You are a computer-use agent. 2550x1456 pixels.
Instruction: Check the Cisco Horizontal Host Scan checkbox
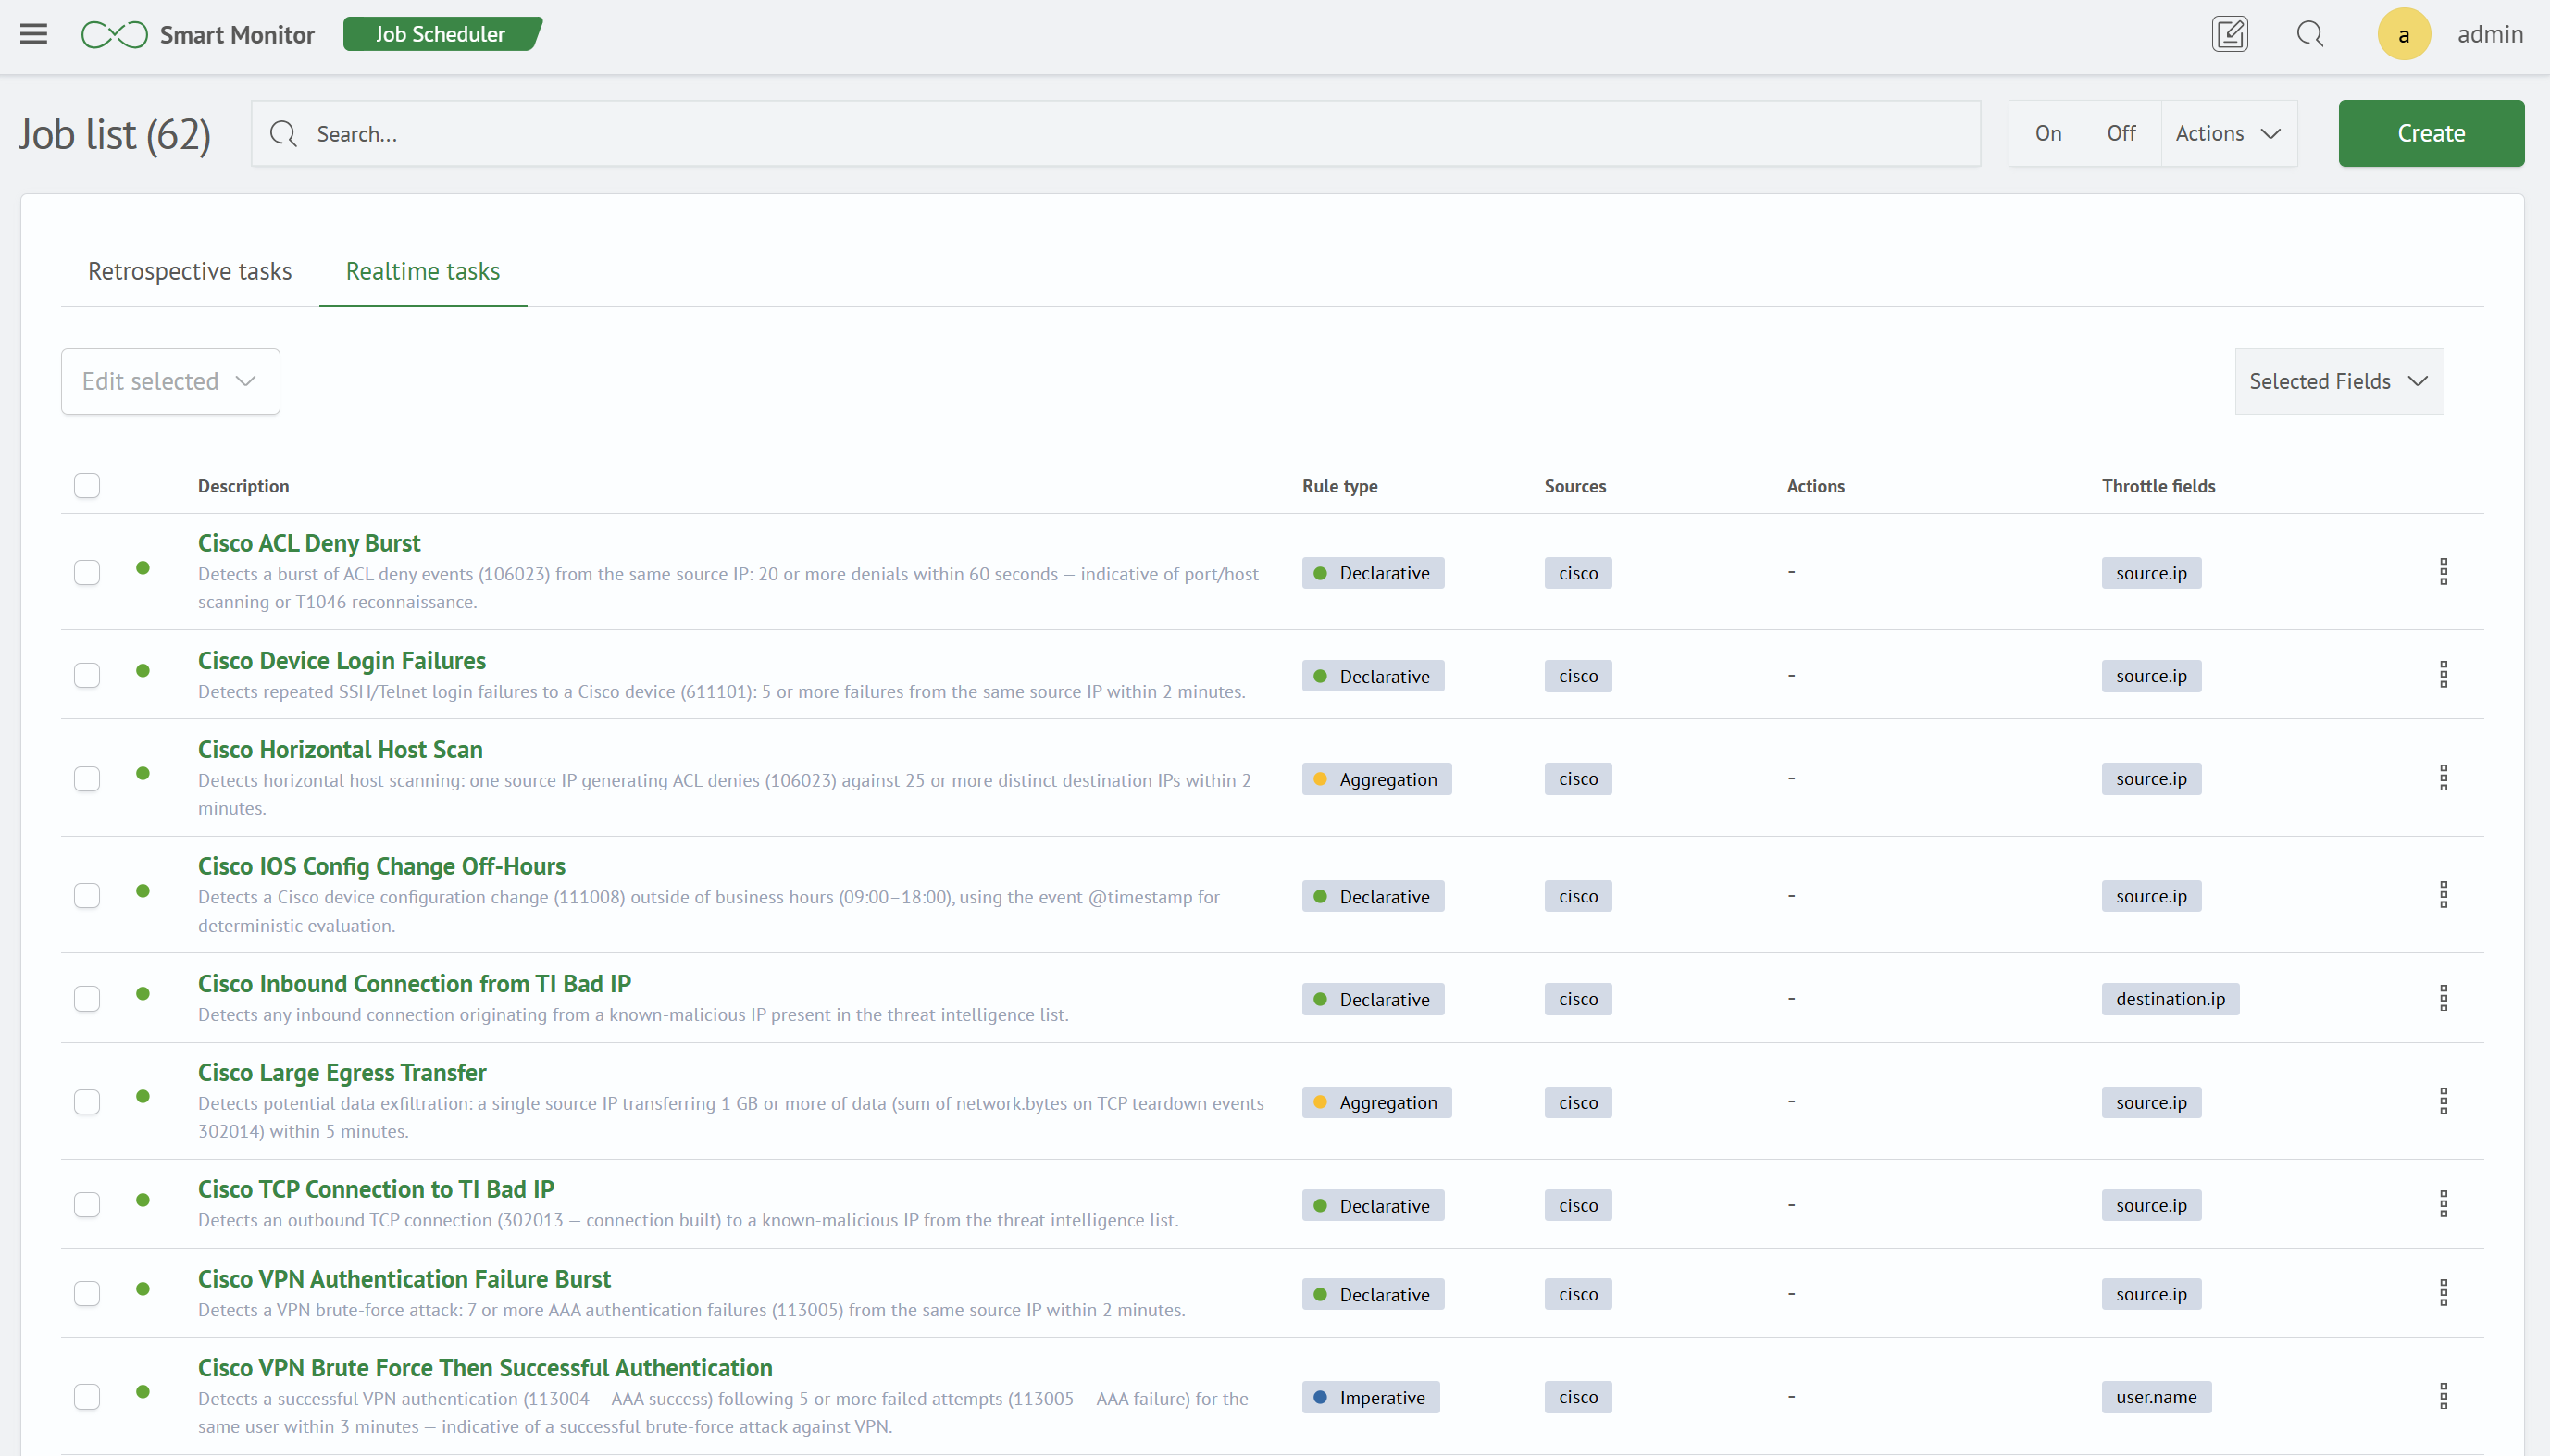pyautogui.click(x=87, y=779)
